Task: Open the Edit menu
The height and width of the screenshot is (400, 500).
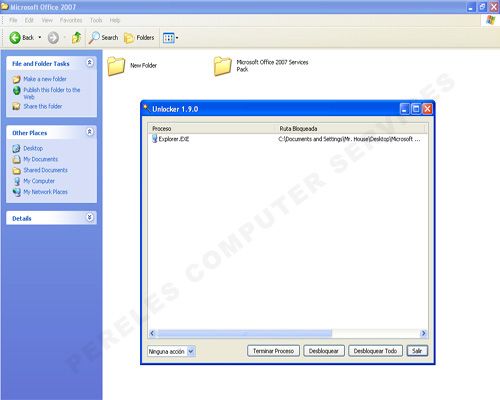Action: click(29, 20)
